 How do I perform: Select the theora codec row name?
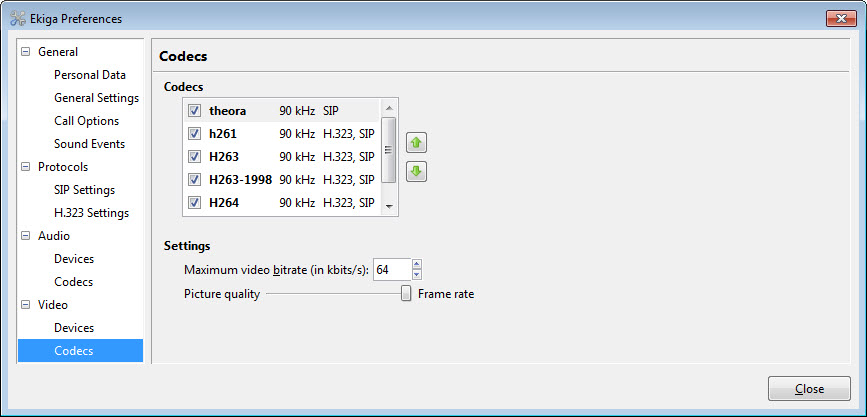pyautogui.click(x=227, y=111)
